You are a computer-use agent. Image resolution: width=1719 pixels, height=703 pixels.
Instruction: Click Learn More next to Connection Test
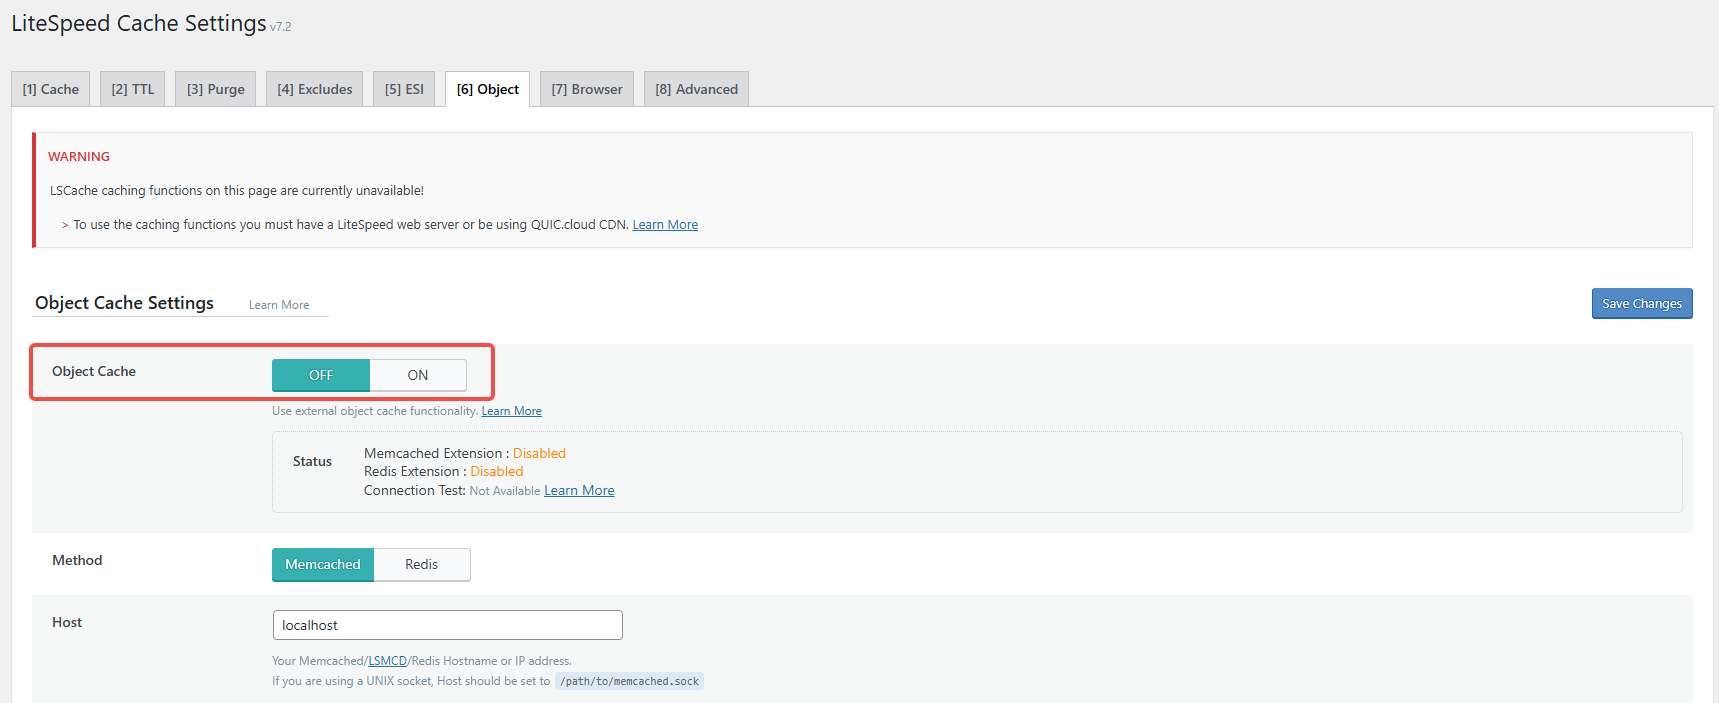[x=579, y=491]
